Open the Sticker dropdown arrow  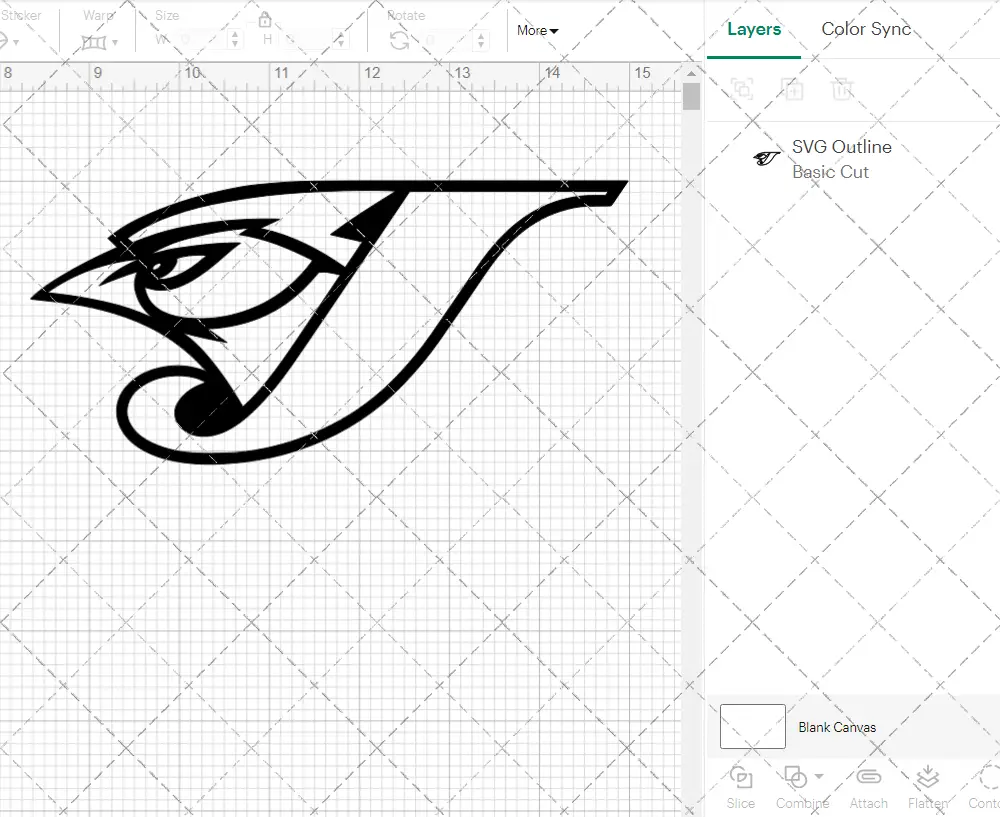[x=16, y=43]
